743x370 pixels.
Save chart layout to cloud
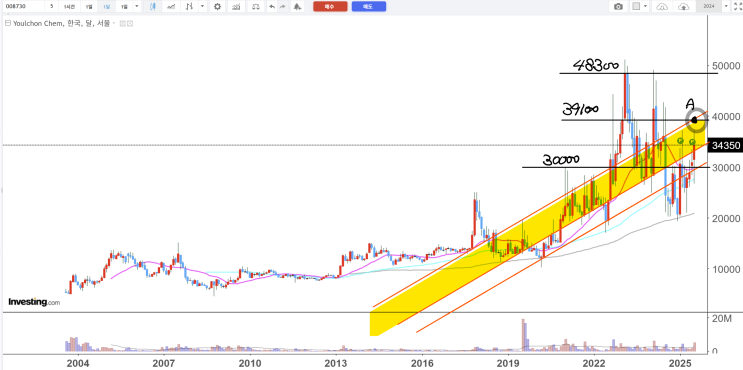point(684,7)
